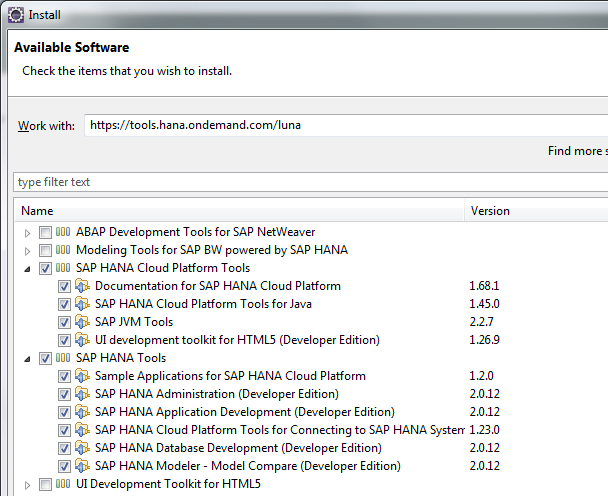Click the SAP HANA Administration feature icon

(83, 394)
